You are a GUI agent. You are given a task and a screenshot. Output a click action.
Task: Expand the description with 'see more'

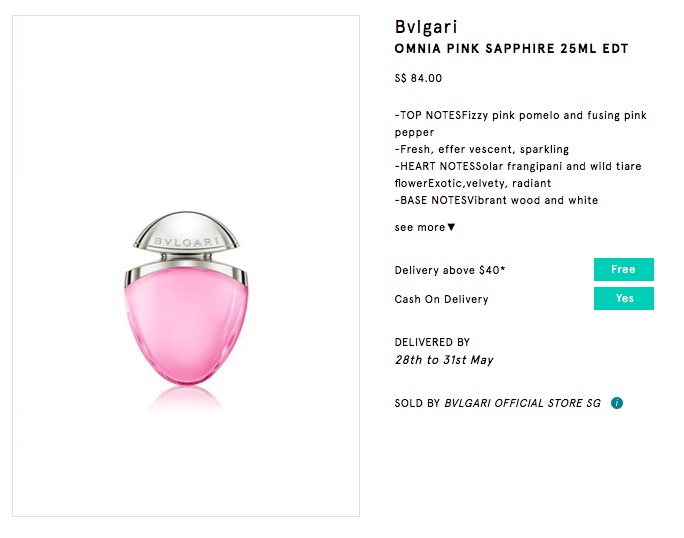[420, 227]
